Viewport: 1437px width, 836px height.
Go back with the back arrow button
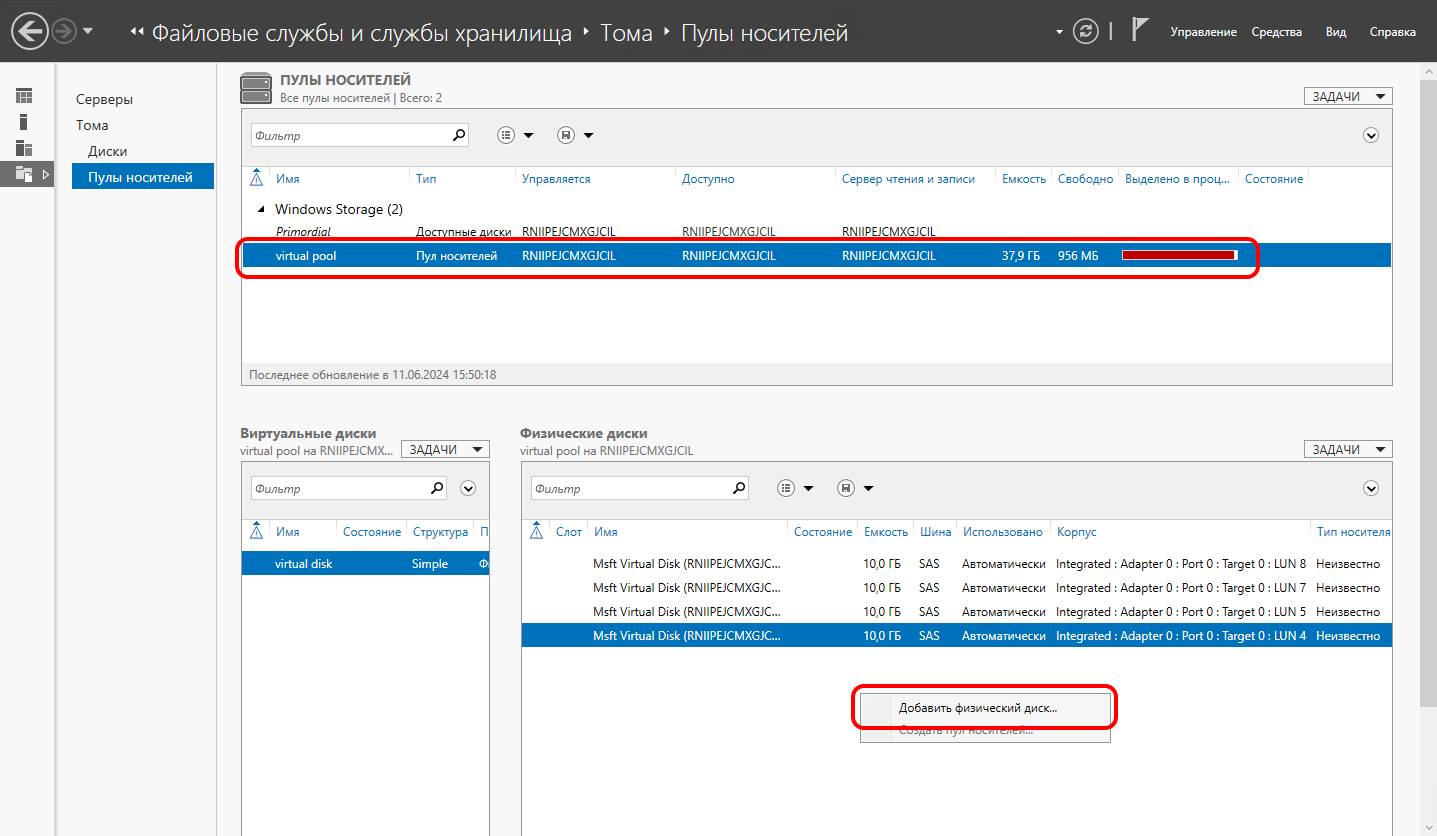(x=30, y=32)
